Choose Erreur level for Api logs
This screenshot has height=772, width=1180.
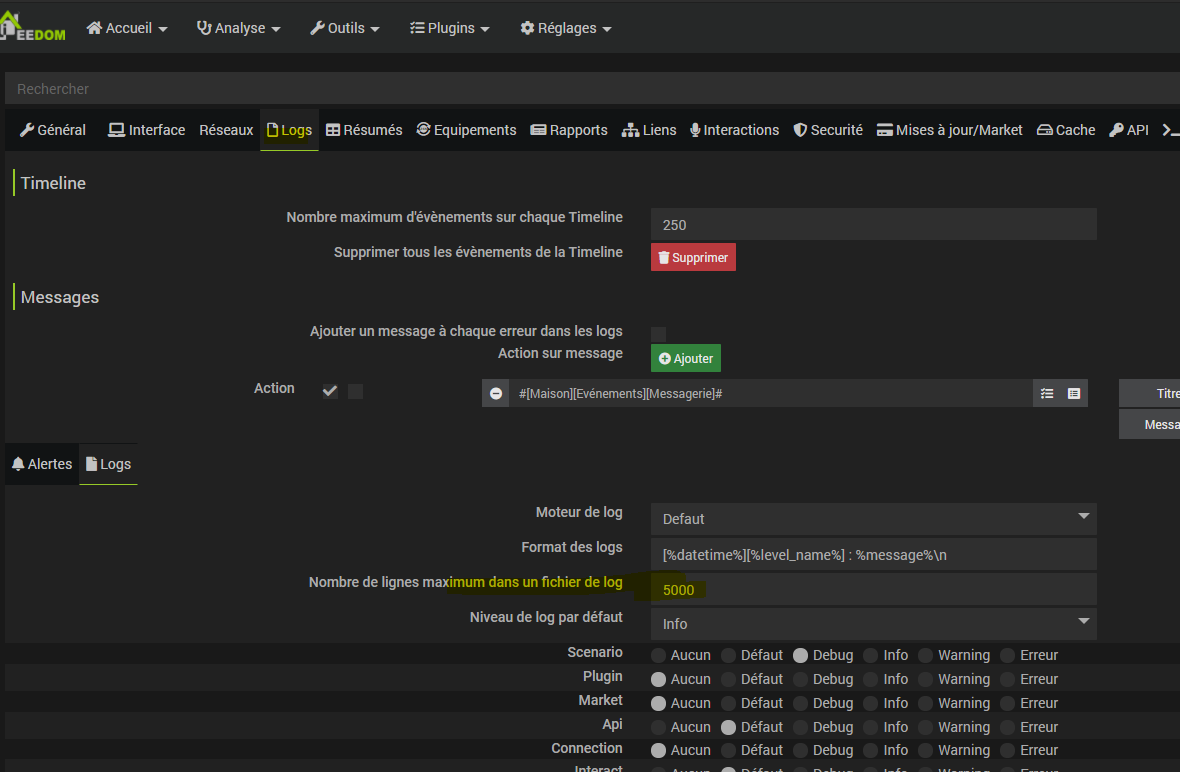point(1008,727)
